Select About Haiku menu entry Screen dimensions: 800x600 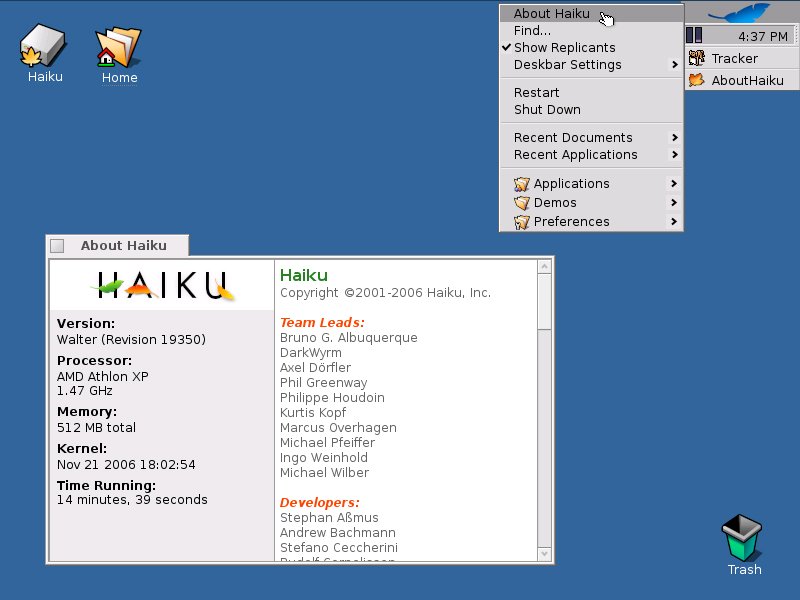coord(592,14)
